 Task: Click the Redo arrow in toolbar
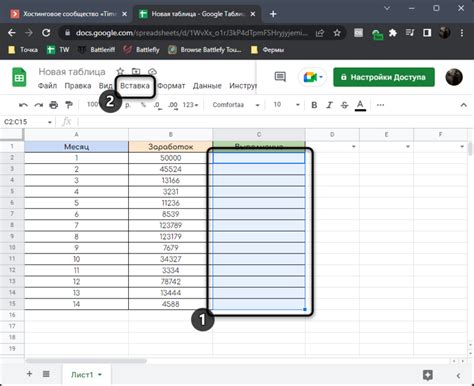tap(39, 105)
